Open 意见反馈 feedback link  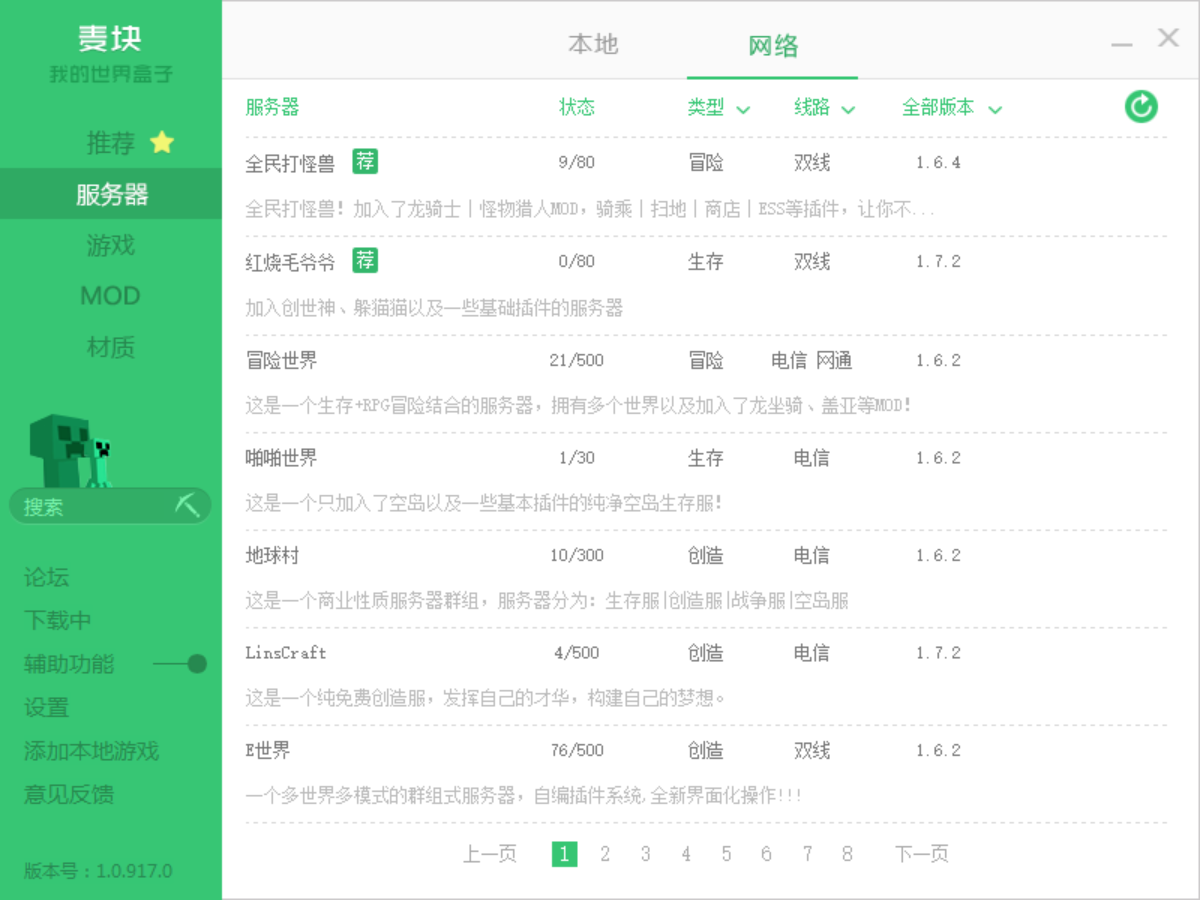point(69,794)
